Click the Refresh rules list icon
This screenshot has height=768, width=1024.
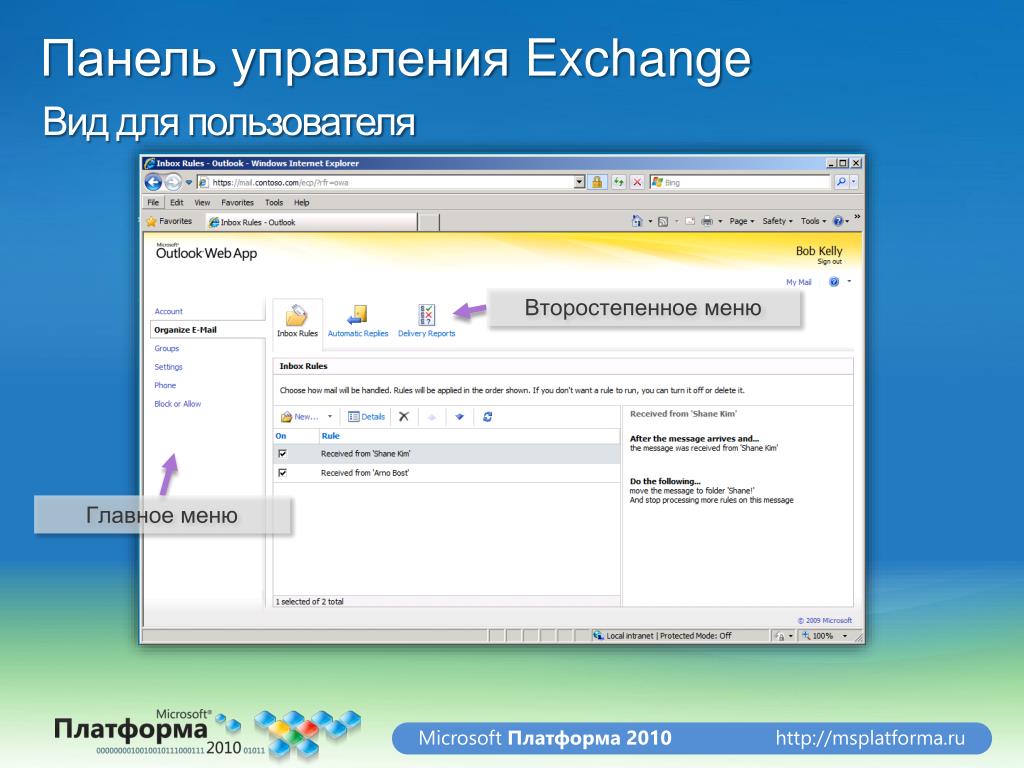[x=487, y=417]
